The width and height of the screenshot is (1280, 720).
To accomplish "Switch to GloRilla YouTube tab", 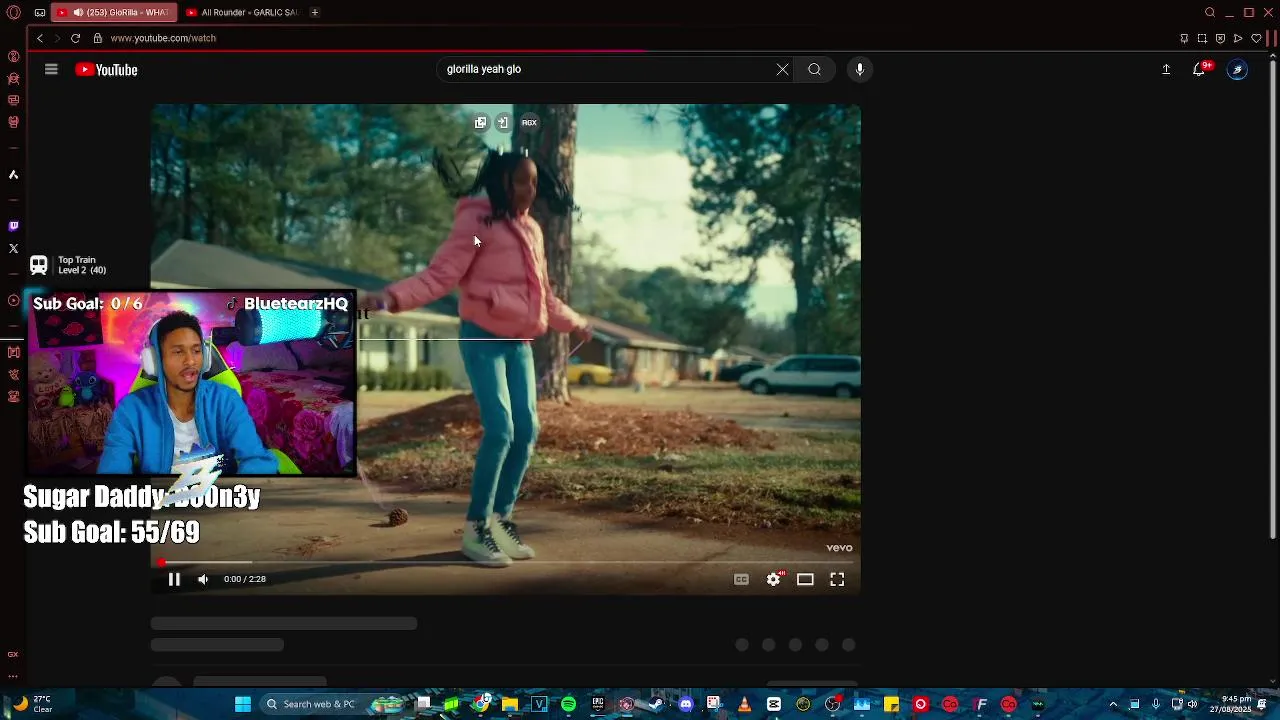I will coord(113,12).
